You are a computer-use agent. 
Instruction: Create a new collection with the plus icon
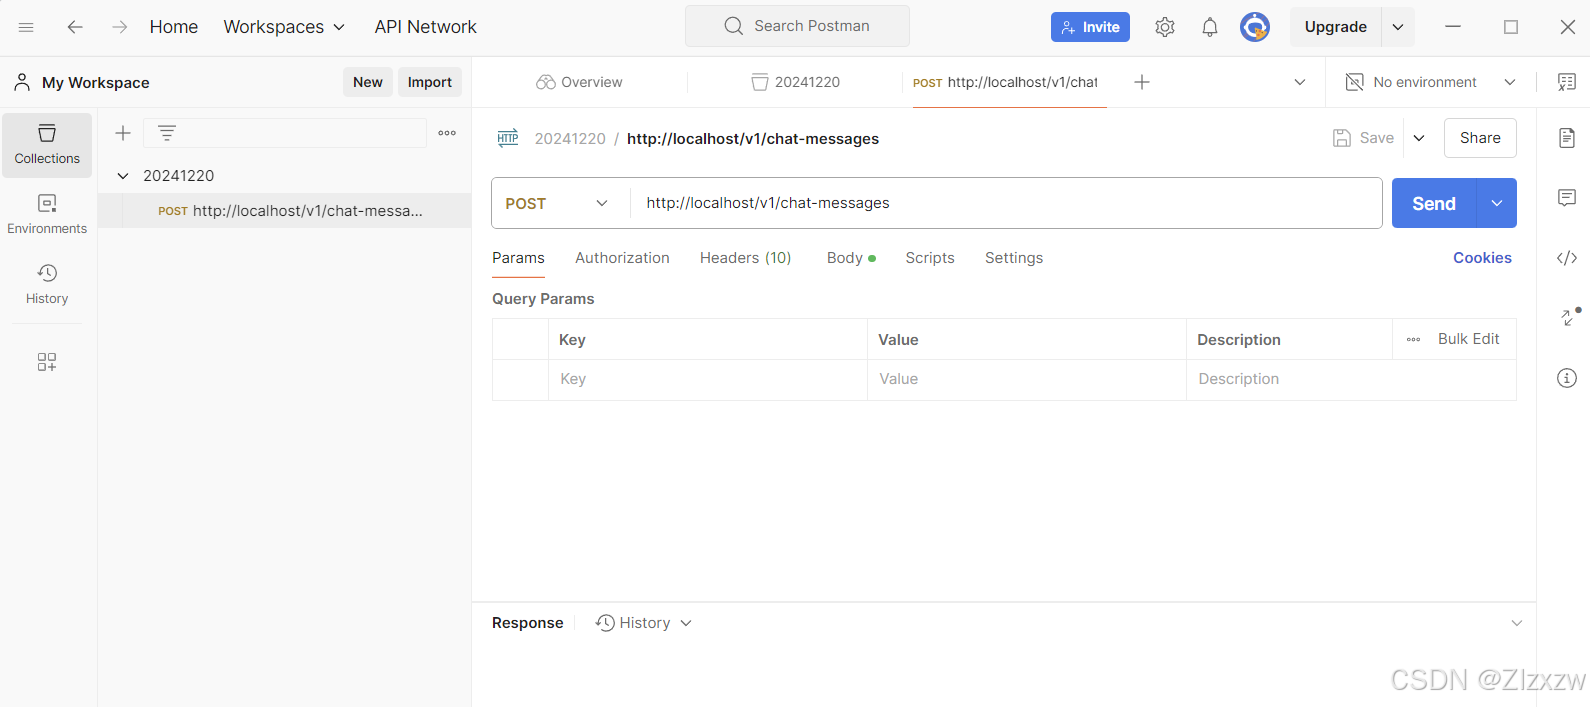(123, 133)
